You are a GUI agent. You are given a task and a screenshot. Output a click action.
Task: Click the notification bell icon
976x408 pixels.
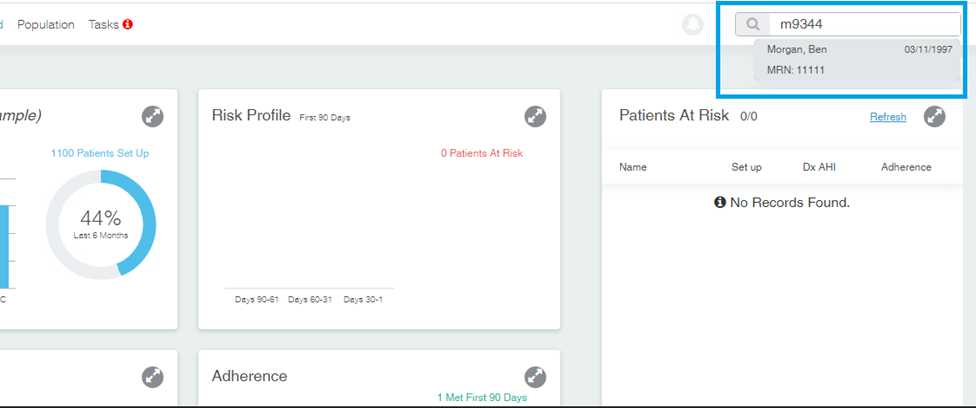pos(693,25)
